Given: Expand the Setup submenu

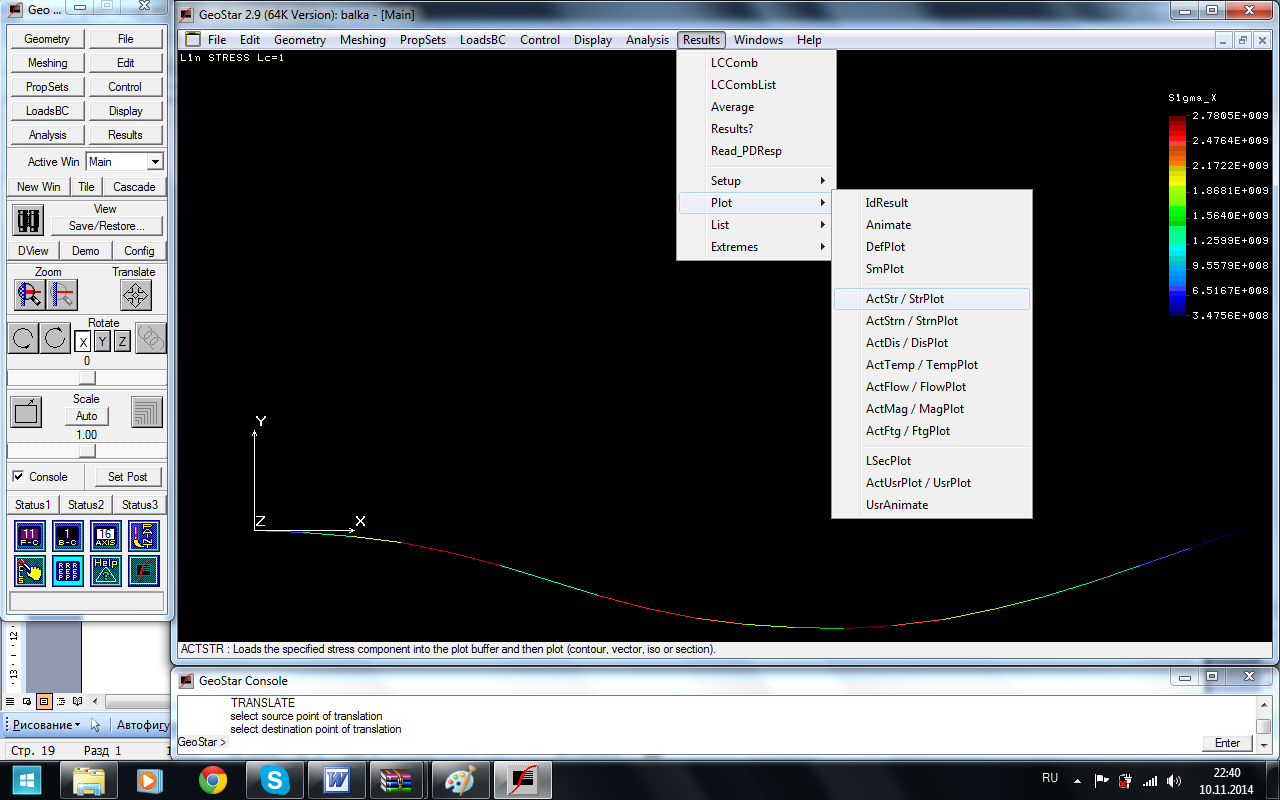Looking at the screenshot, I should point(756,181).
